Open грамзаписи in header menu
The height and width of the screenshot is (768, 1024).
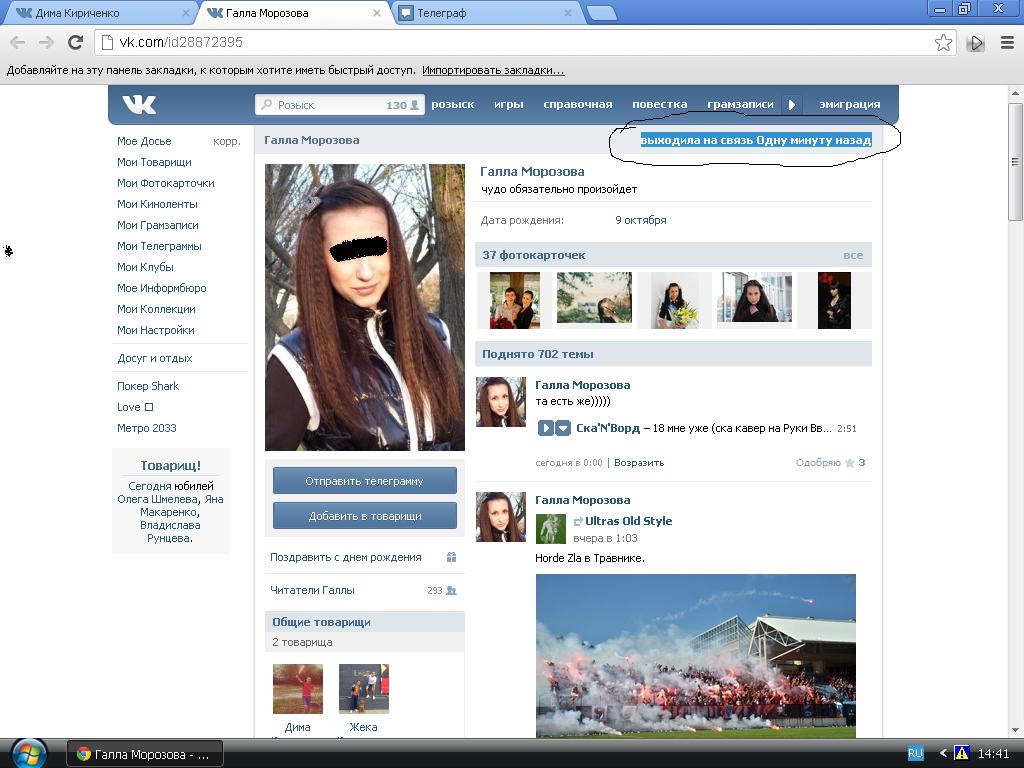click(740, 104)
